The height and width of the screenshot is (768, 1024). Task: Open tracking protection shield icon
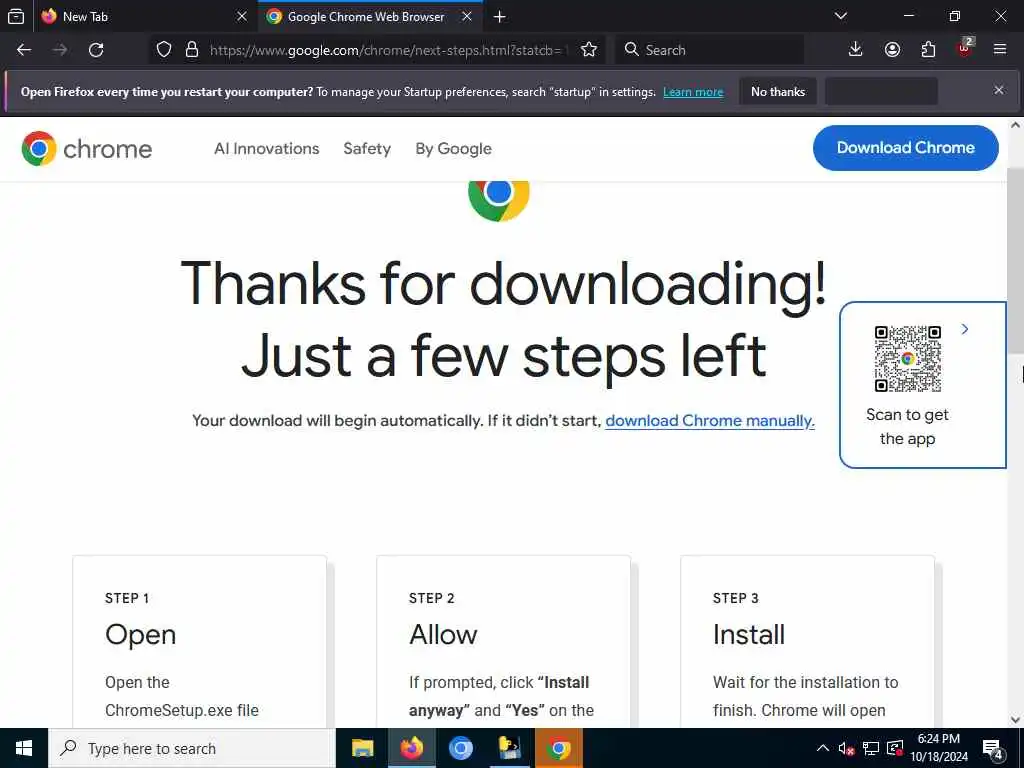pyautogui.click(x=164, y=50)
